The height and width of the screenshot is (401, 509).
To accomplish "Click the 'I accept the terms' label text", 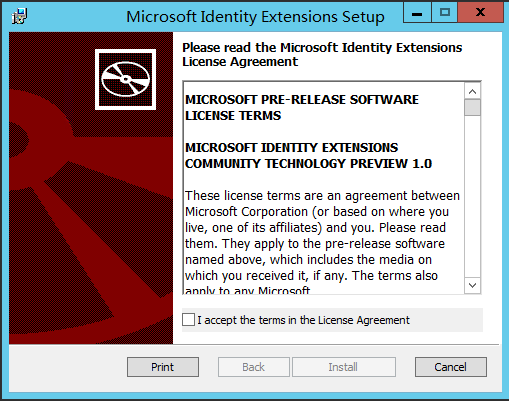I will (x=303, y=320).
